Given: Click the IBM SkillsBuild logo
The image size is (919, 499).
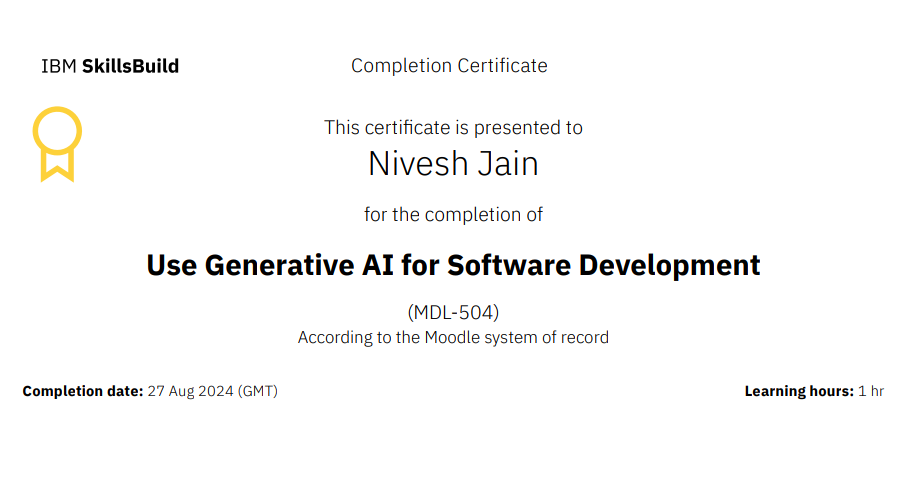Looking at the screenshot, I should (x=110, y=67).
